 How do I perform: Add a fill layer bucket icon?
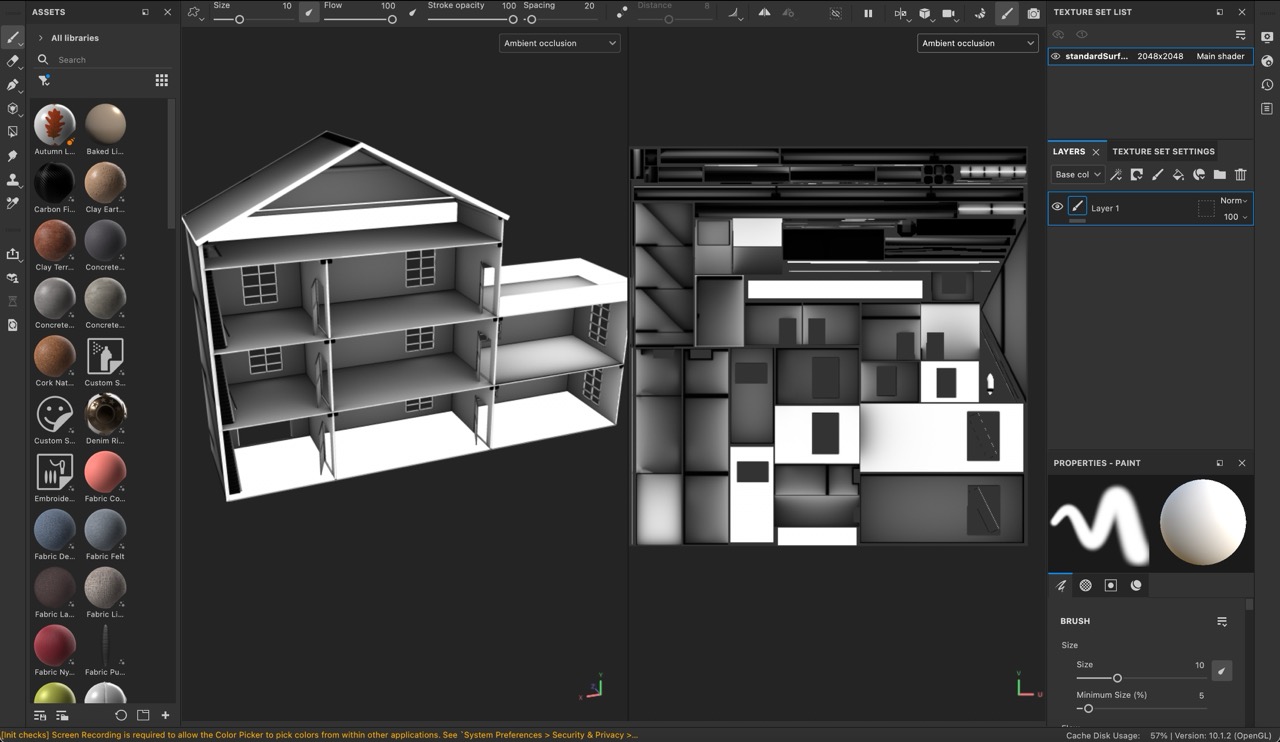coord(1178,174)
